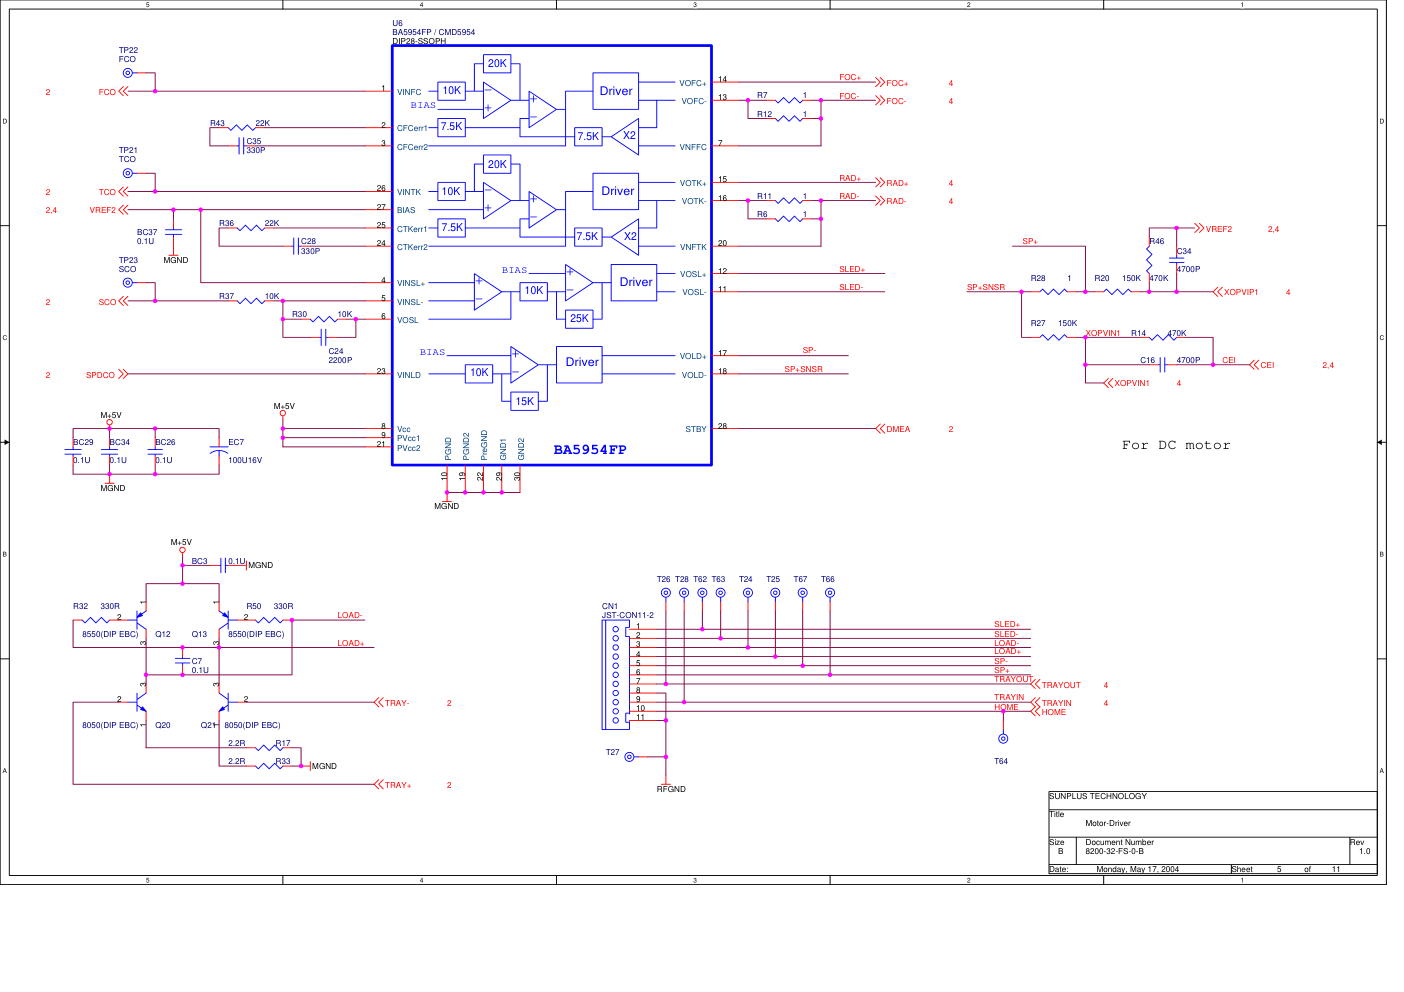Click resistor R27 150K
The image size is (1404, 992).
1054,329
